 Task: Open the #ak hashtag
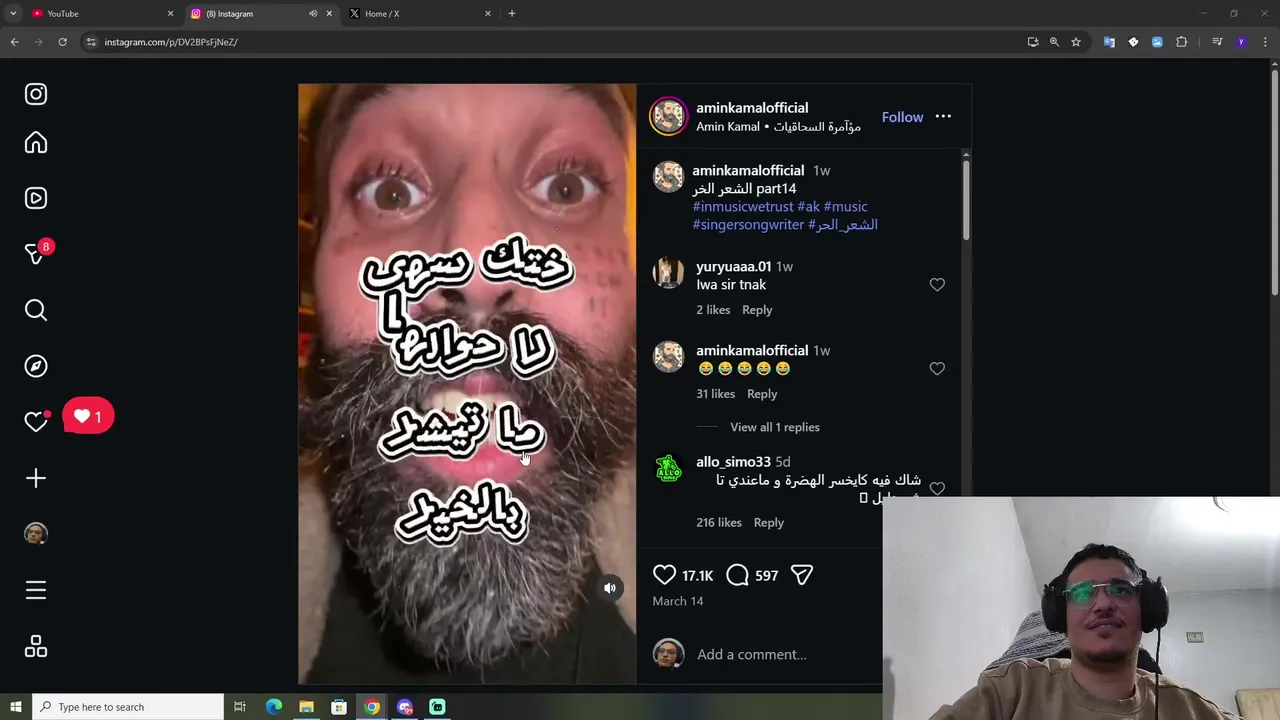click(x=808, y=206)
